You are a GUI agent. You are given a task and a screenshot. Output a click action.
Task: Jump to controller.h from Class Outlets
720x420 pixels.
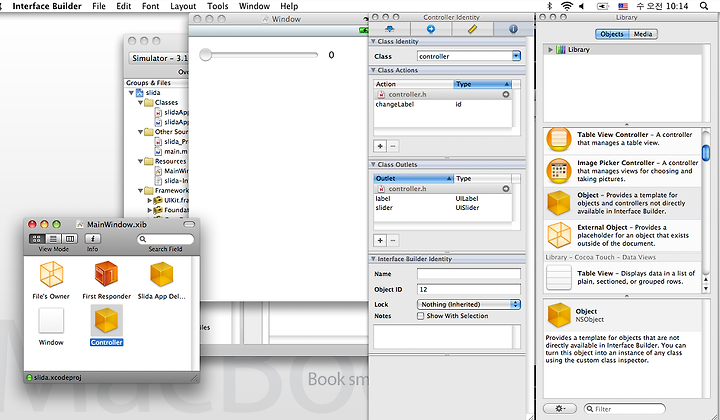[506, 189]
